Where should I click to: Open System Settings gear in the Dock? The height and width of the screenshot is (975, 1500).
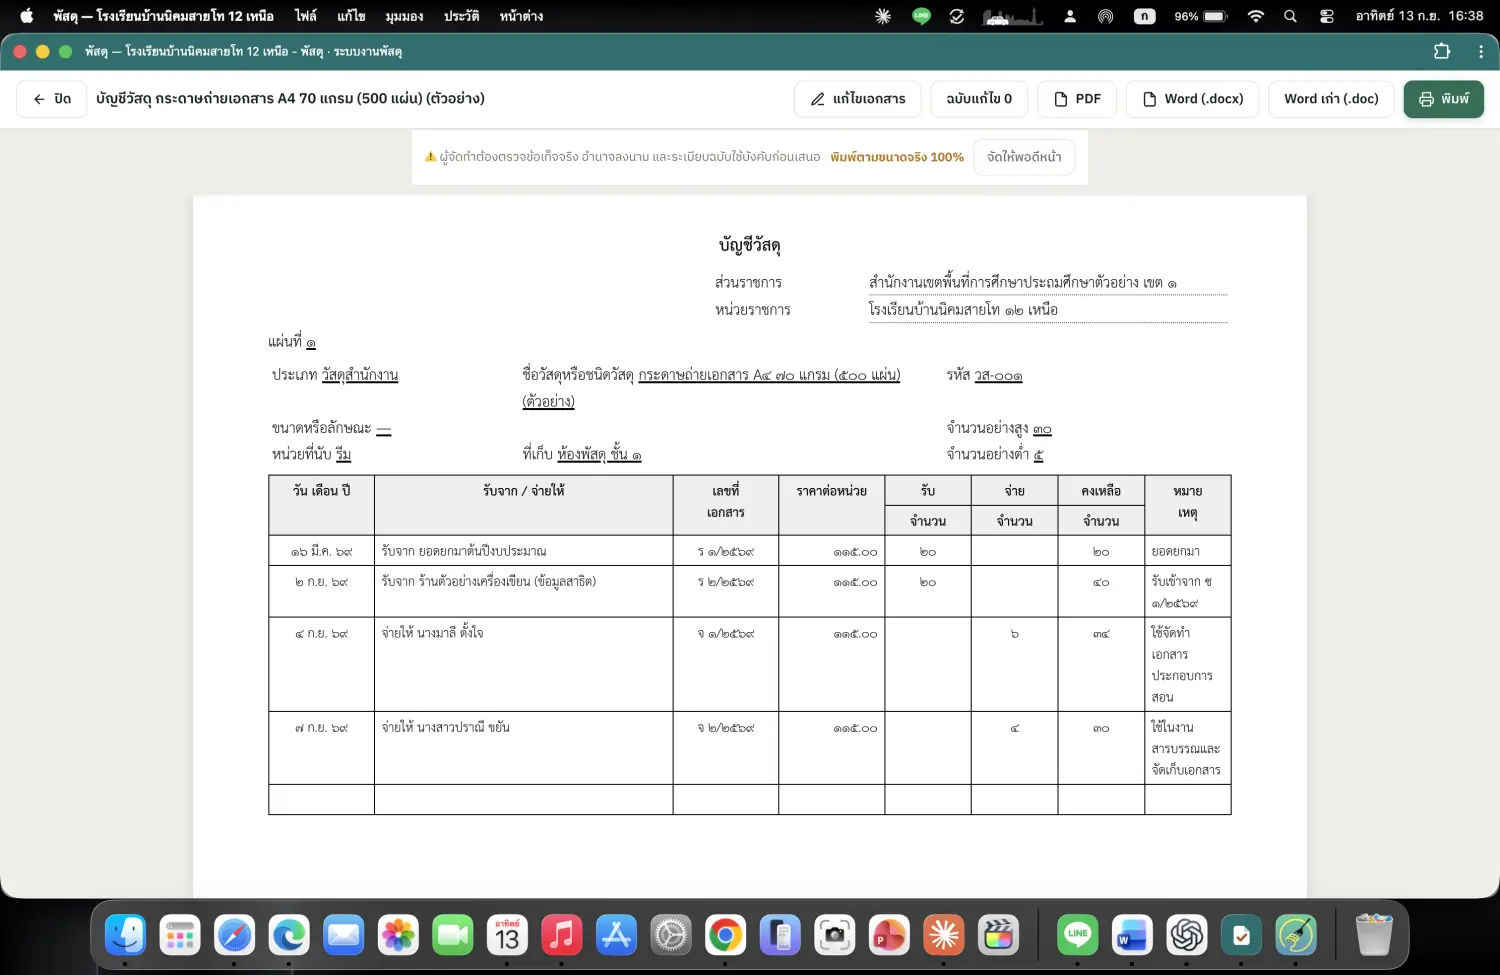click(x=671, y=936)
